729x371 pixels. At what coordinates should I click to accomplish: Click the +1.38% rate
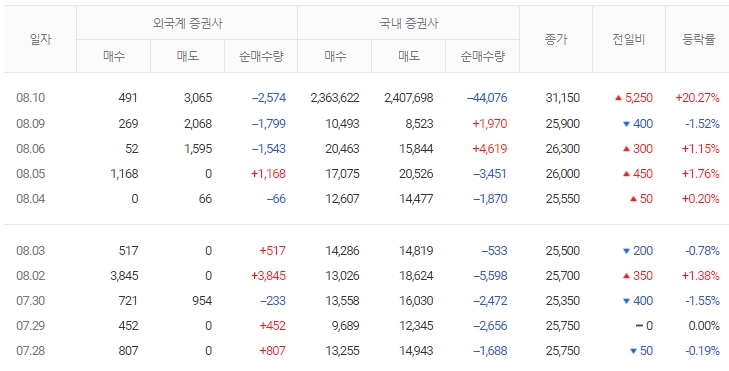coord(701,276)
